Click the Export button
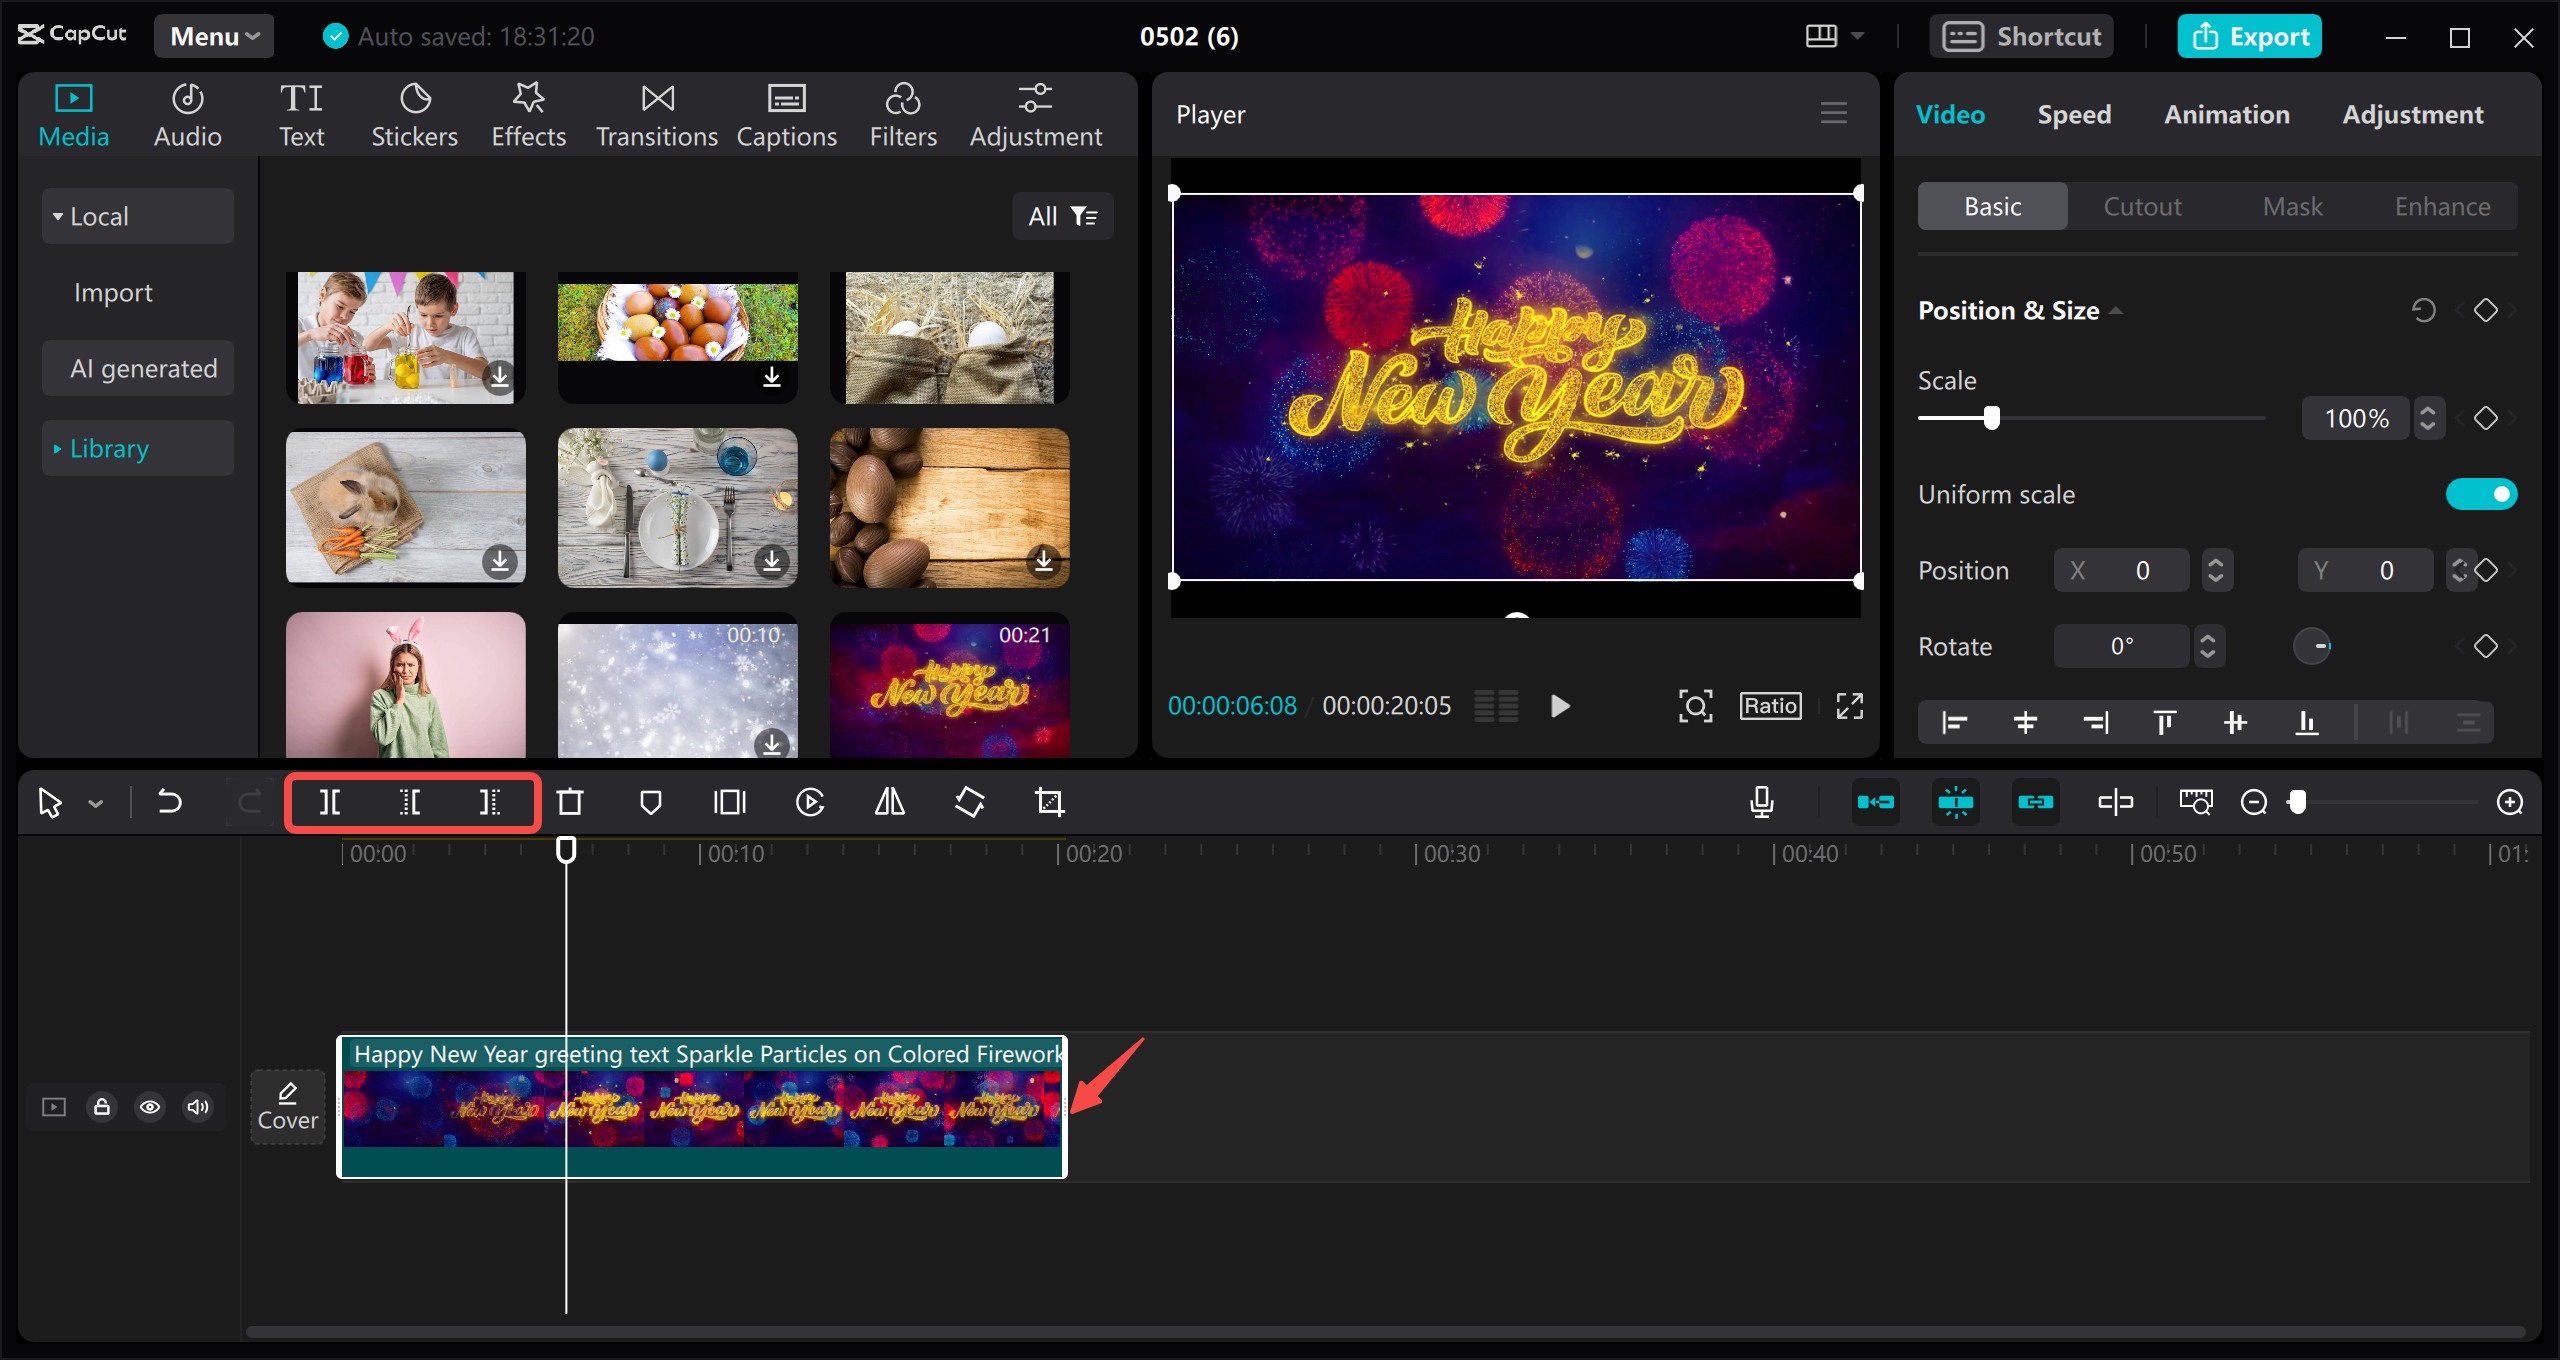The image size is (2560, 1360). 2249,35
